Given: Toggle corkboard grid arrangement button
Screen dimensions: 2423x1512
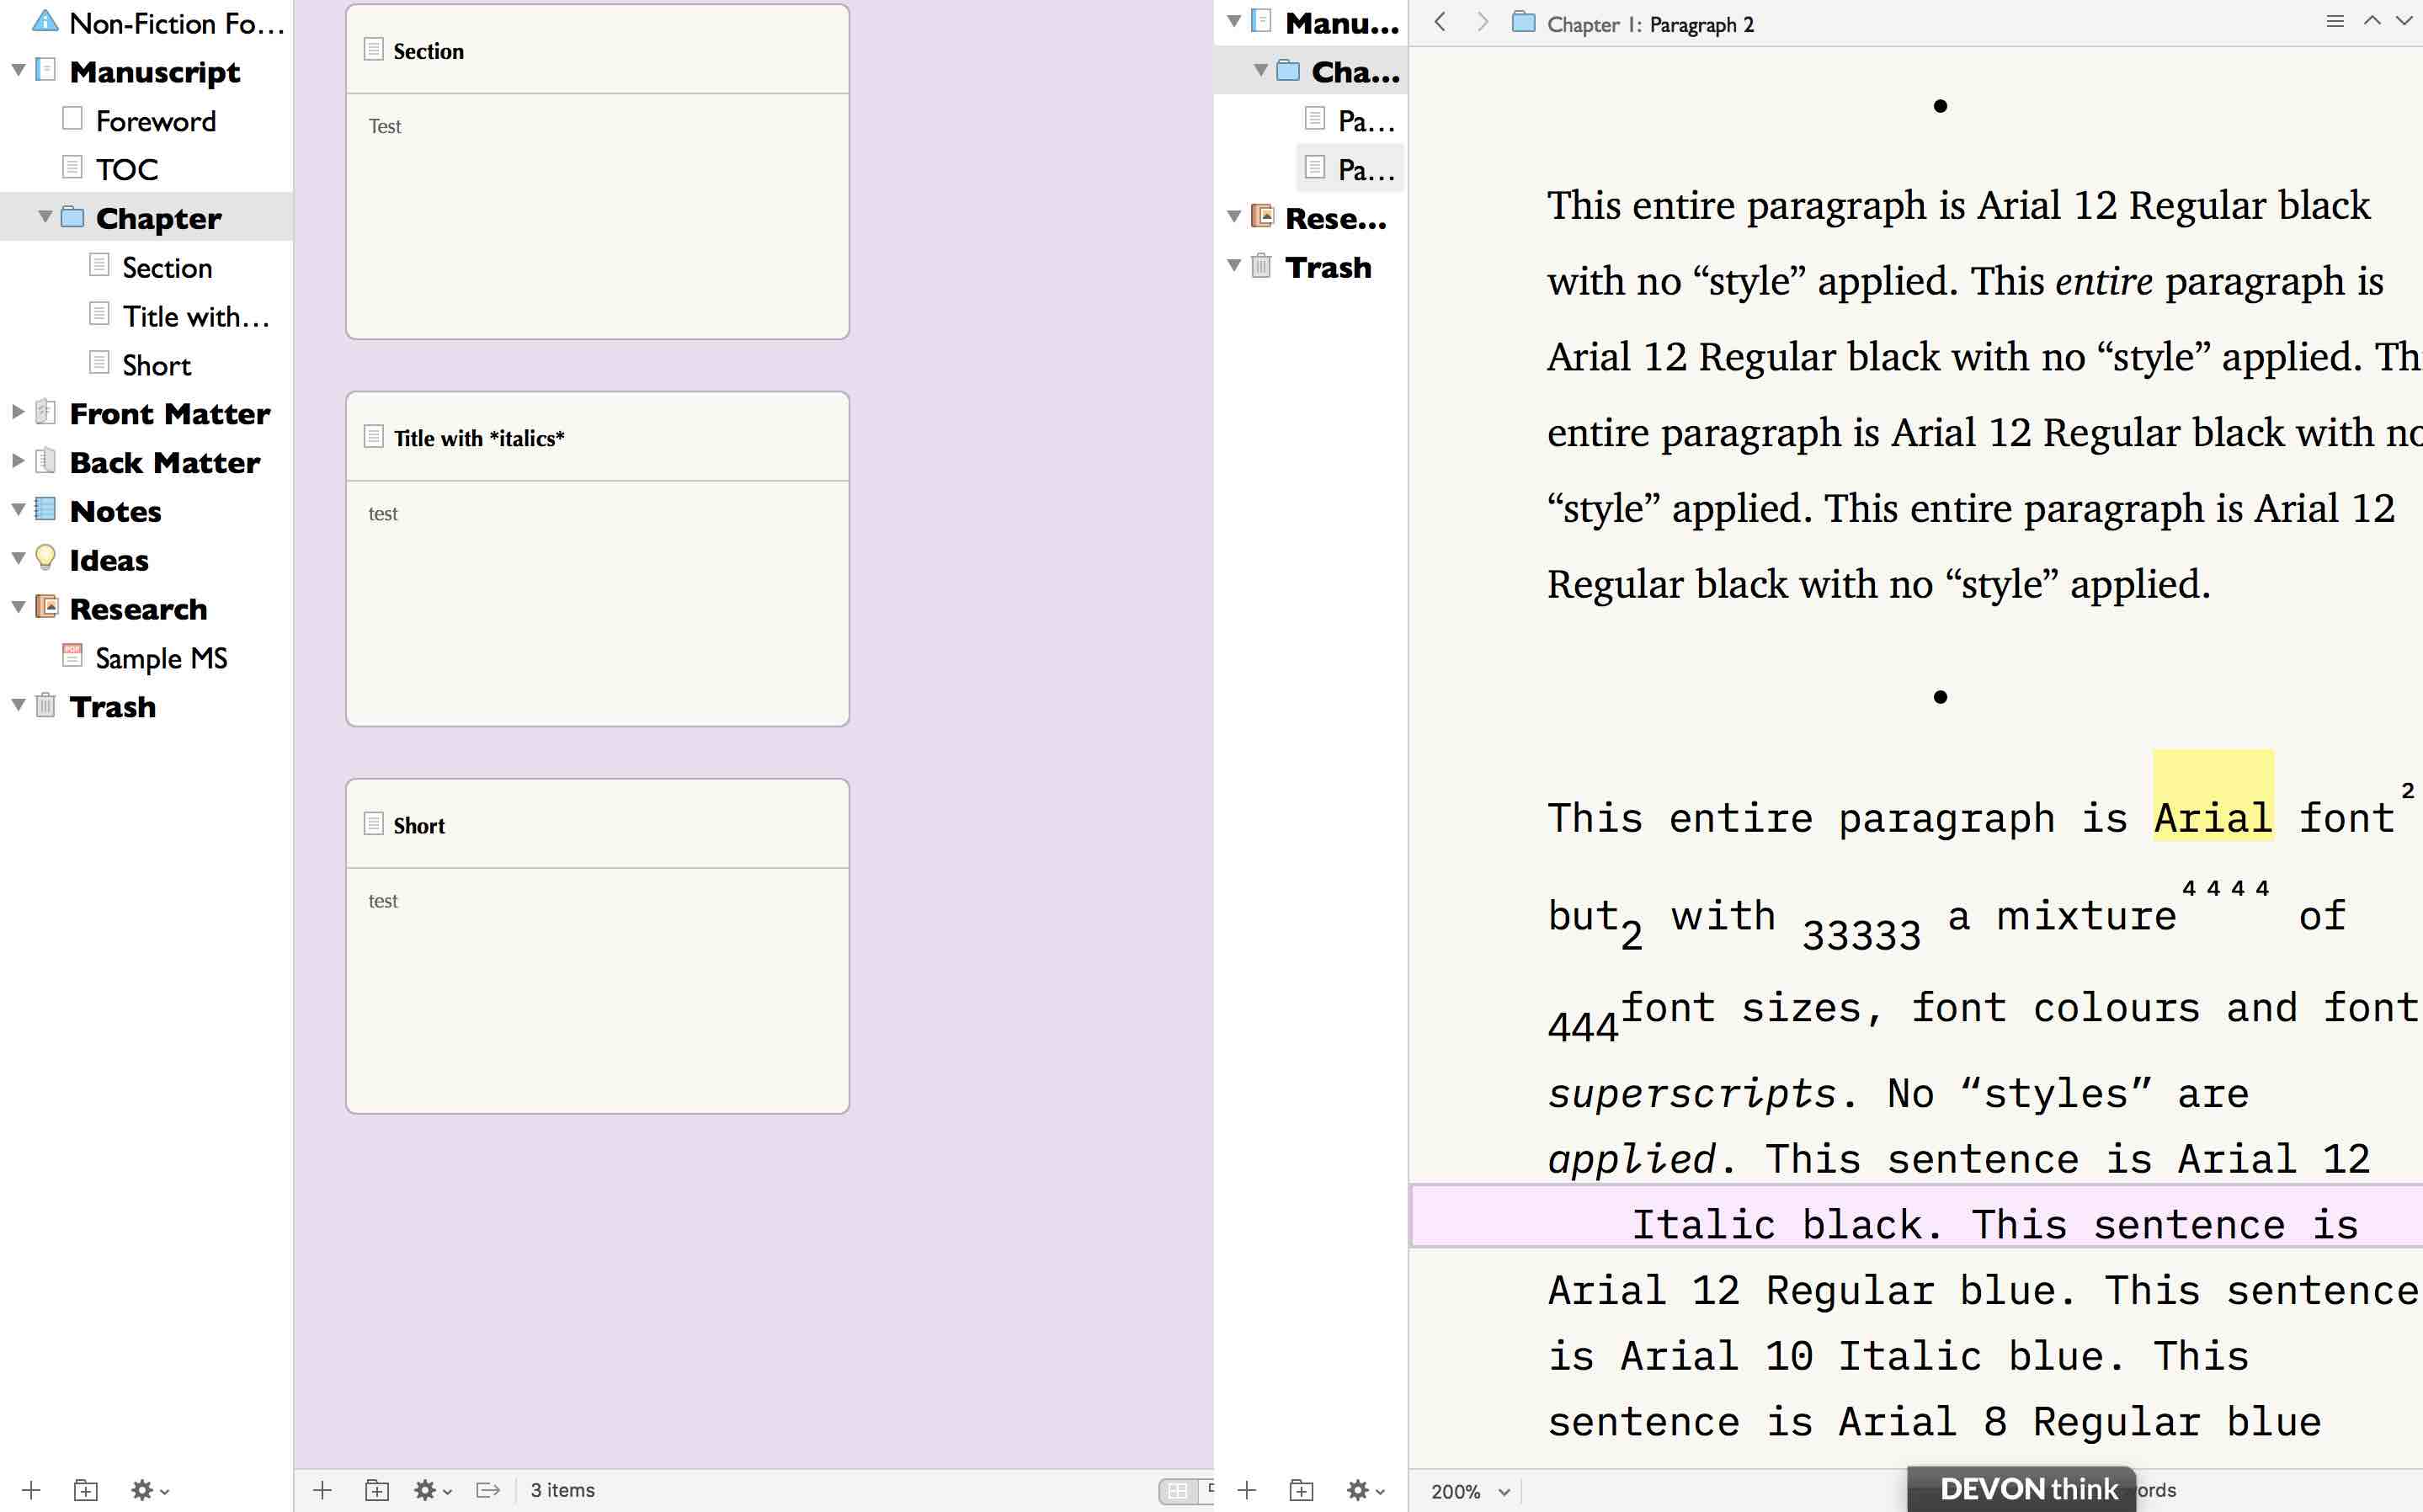Looking at the screenshot, I should pos(1178,1490).
